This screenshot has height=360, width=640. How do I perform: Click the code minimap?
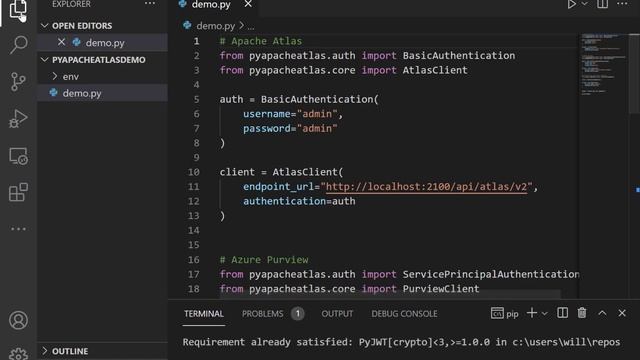pyautogui.click(x=603, y=65)
